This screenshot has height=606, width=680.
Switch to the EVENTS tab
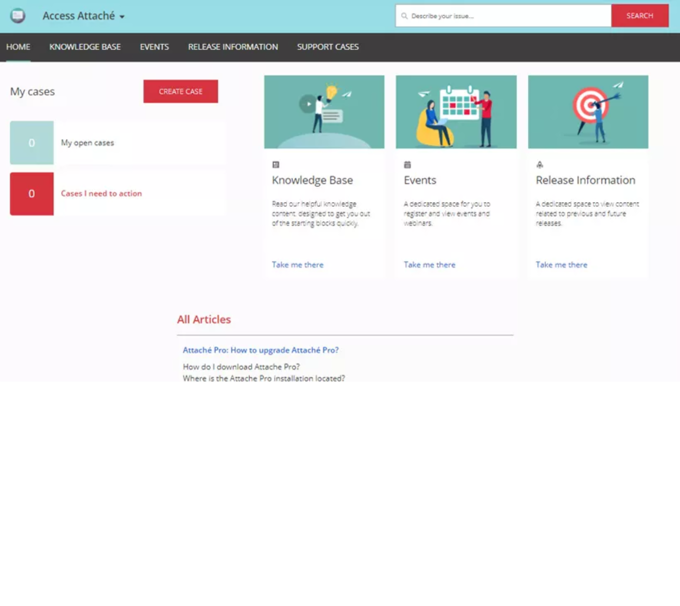click(x=154, y=47)
